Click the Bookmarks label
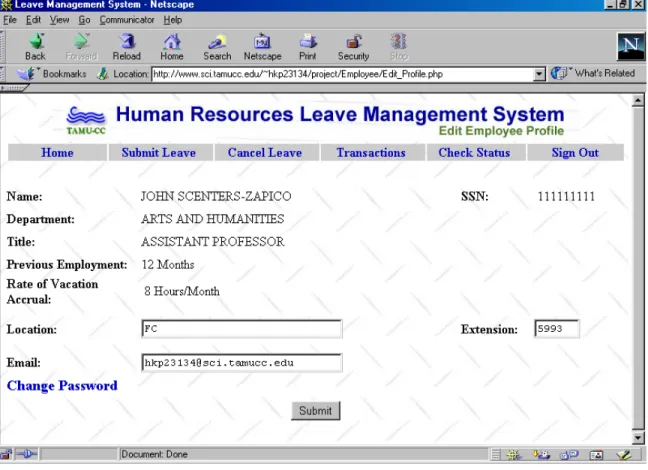This screenshot has height=470, width=648. 64,74
